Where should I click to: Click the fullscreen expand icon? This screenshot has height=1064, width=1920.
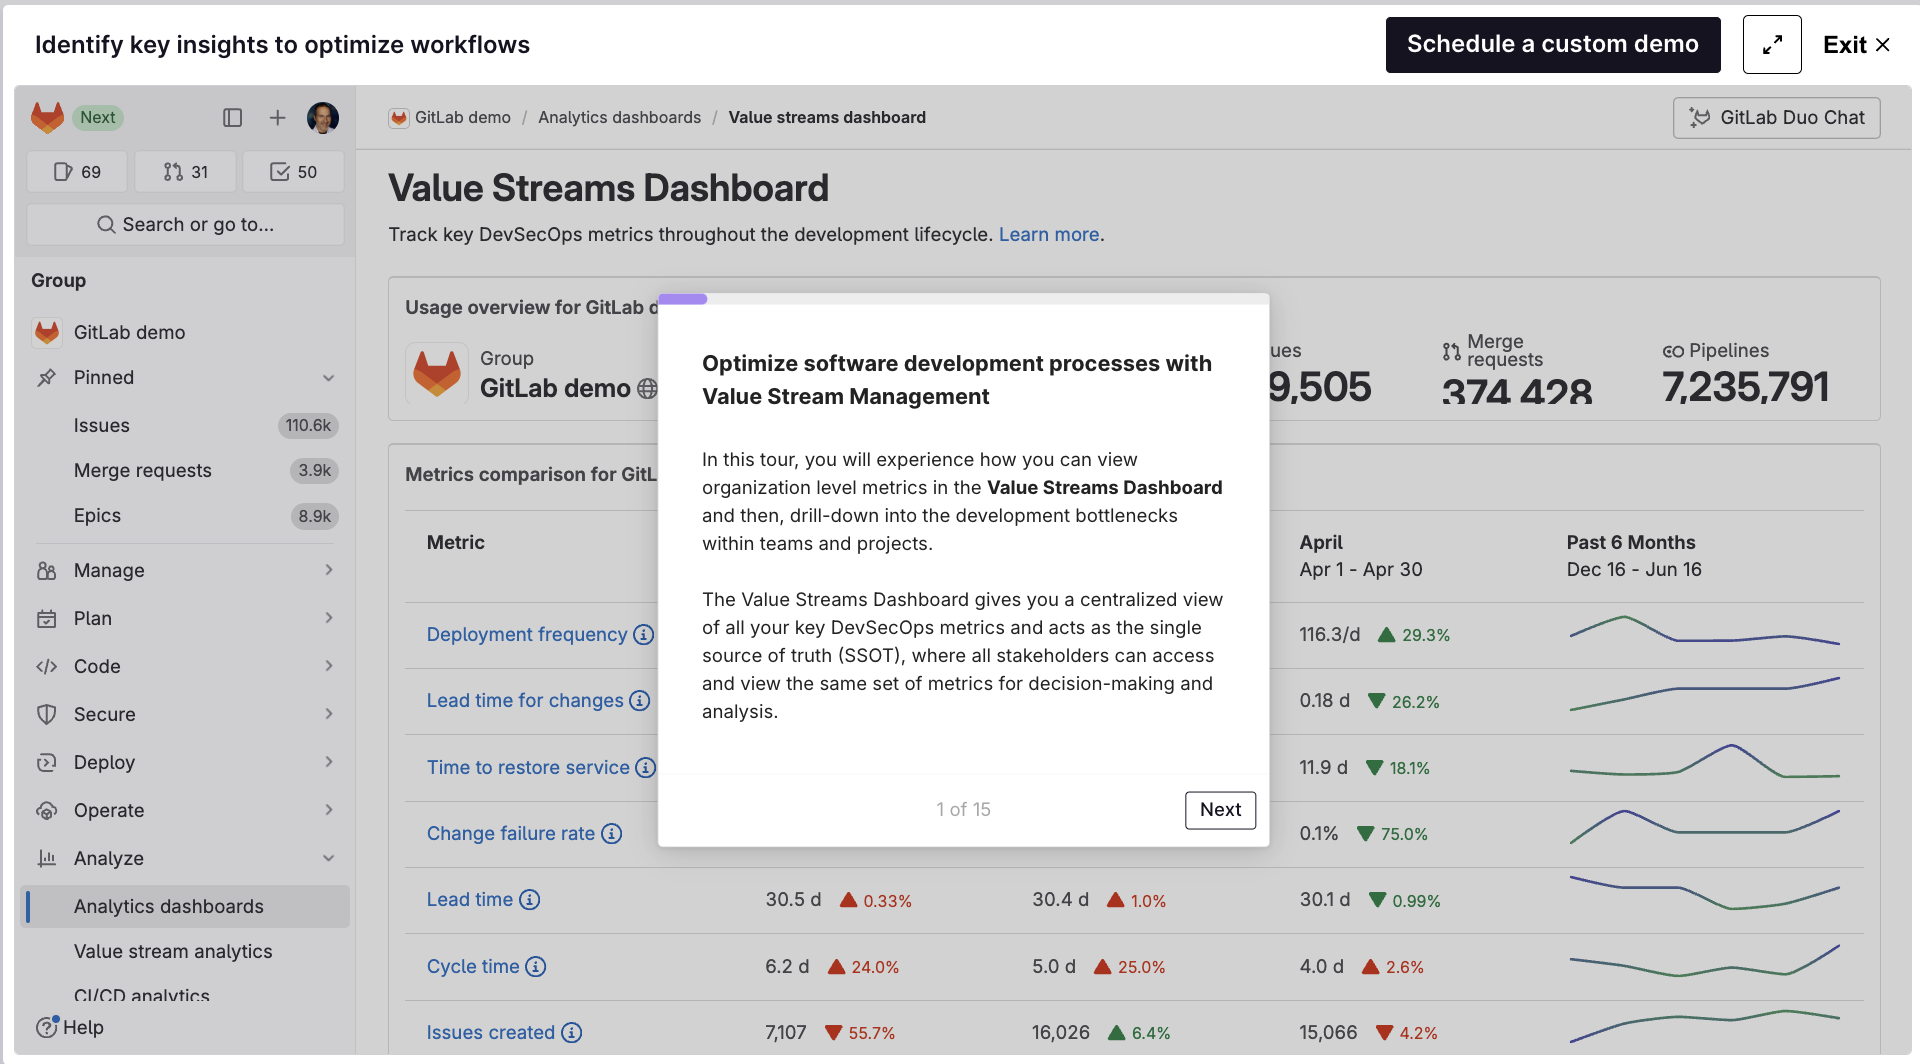1771,44
